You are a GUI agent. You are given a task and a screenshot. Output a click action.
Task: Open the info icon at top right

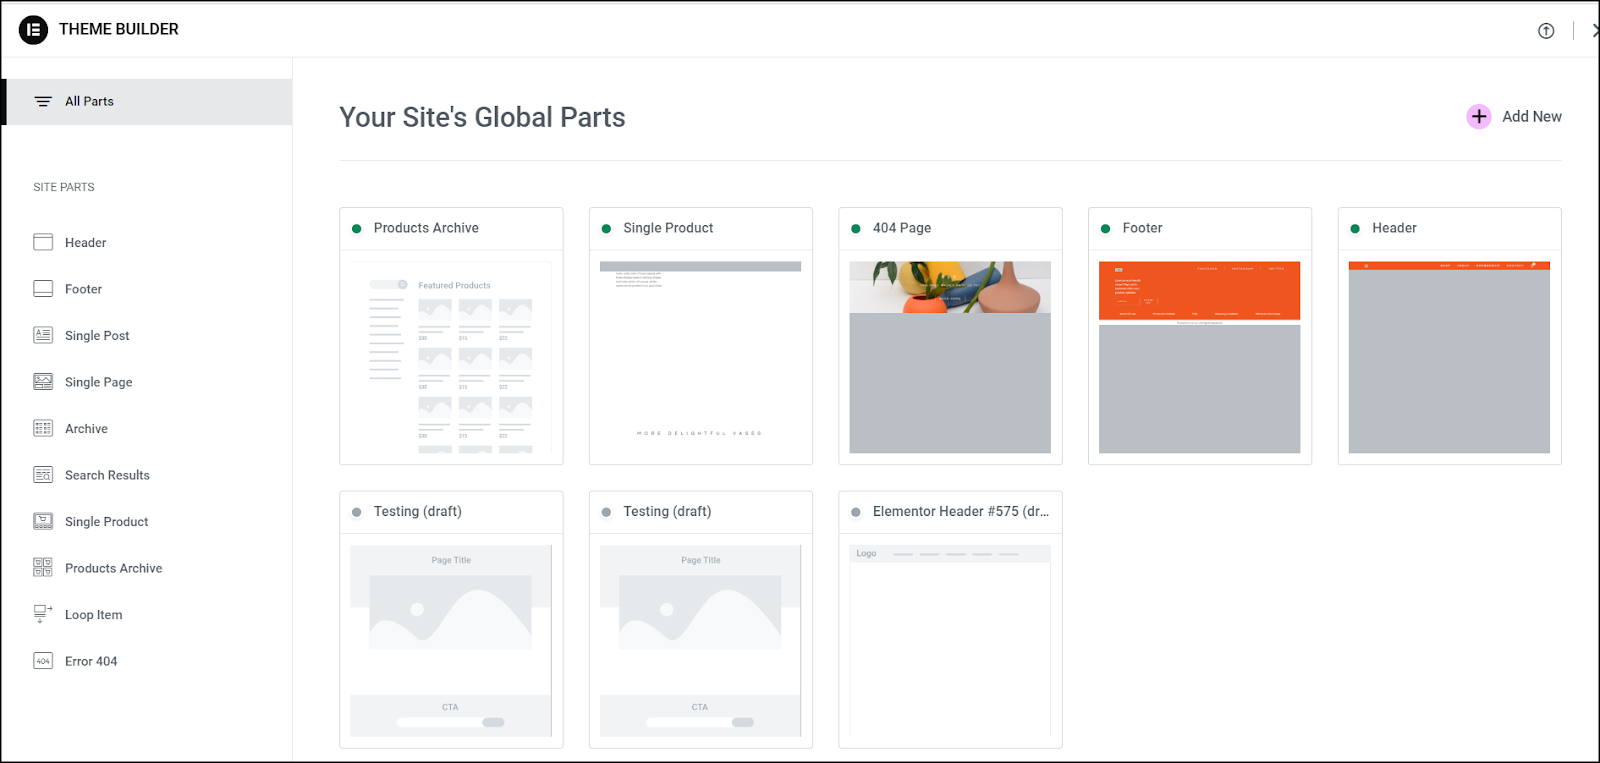coord(1546,31)
